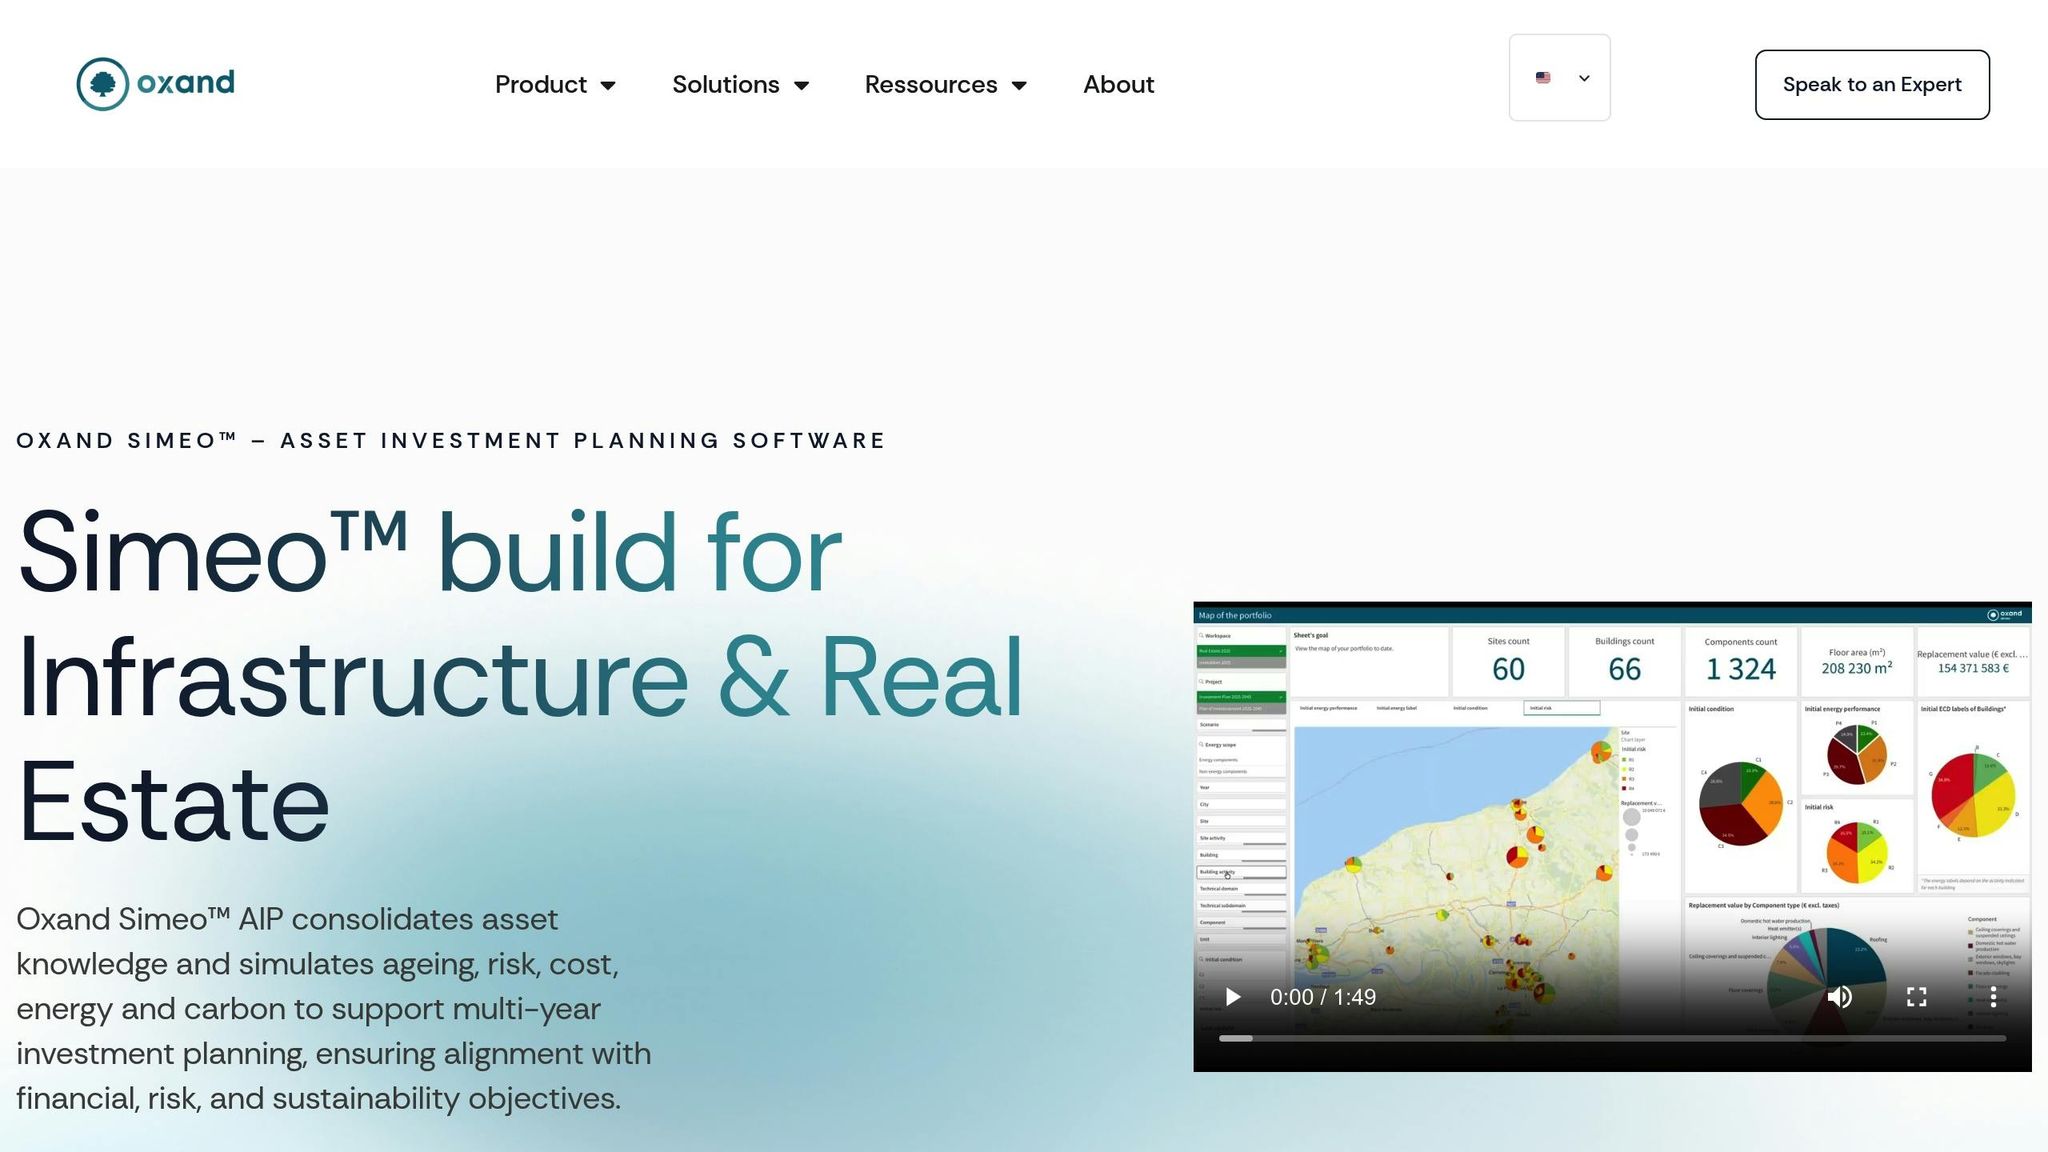The width and height of the screenshot is (2048, 1152).
Task: Open the video's three-dot options menu
Action: point(1993,997)
